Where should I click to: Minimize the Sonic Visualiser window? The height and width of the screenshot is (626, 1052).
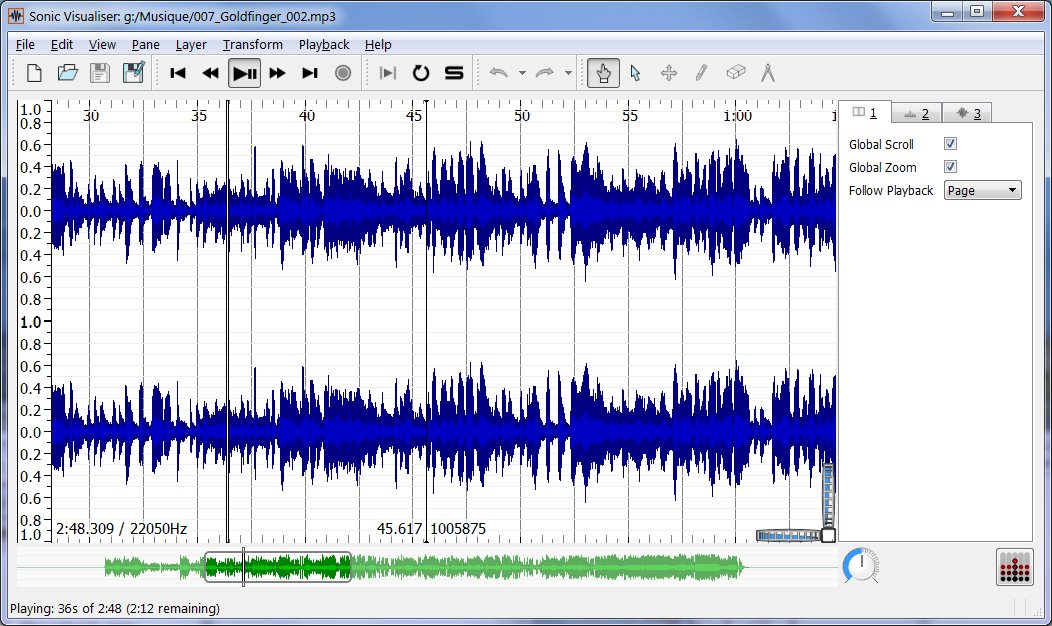pyautogui.click(x=948, y=12)
